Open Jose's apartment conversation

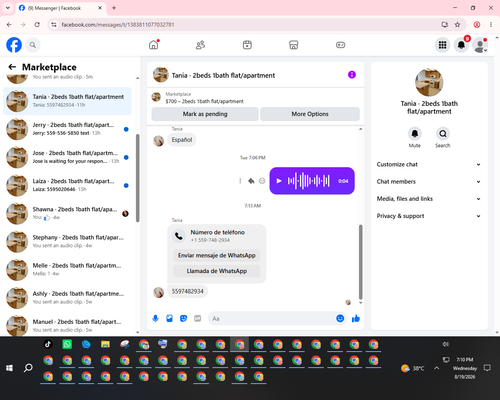click(x=68, y=157)
